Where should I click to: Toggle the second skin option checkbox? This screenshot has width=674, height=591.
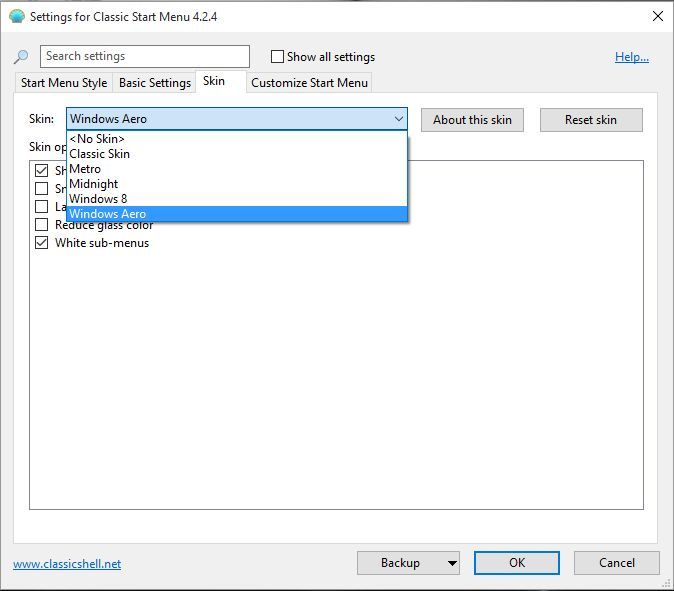[41, 189]
